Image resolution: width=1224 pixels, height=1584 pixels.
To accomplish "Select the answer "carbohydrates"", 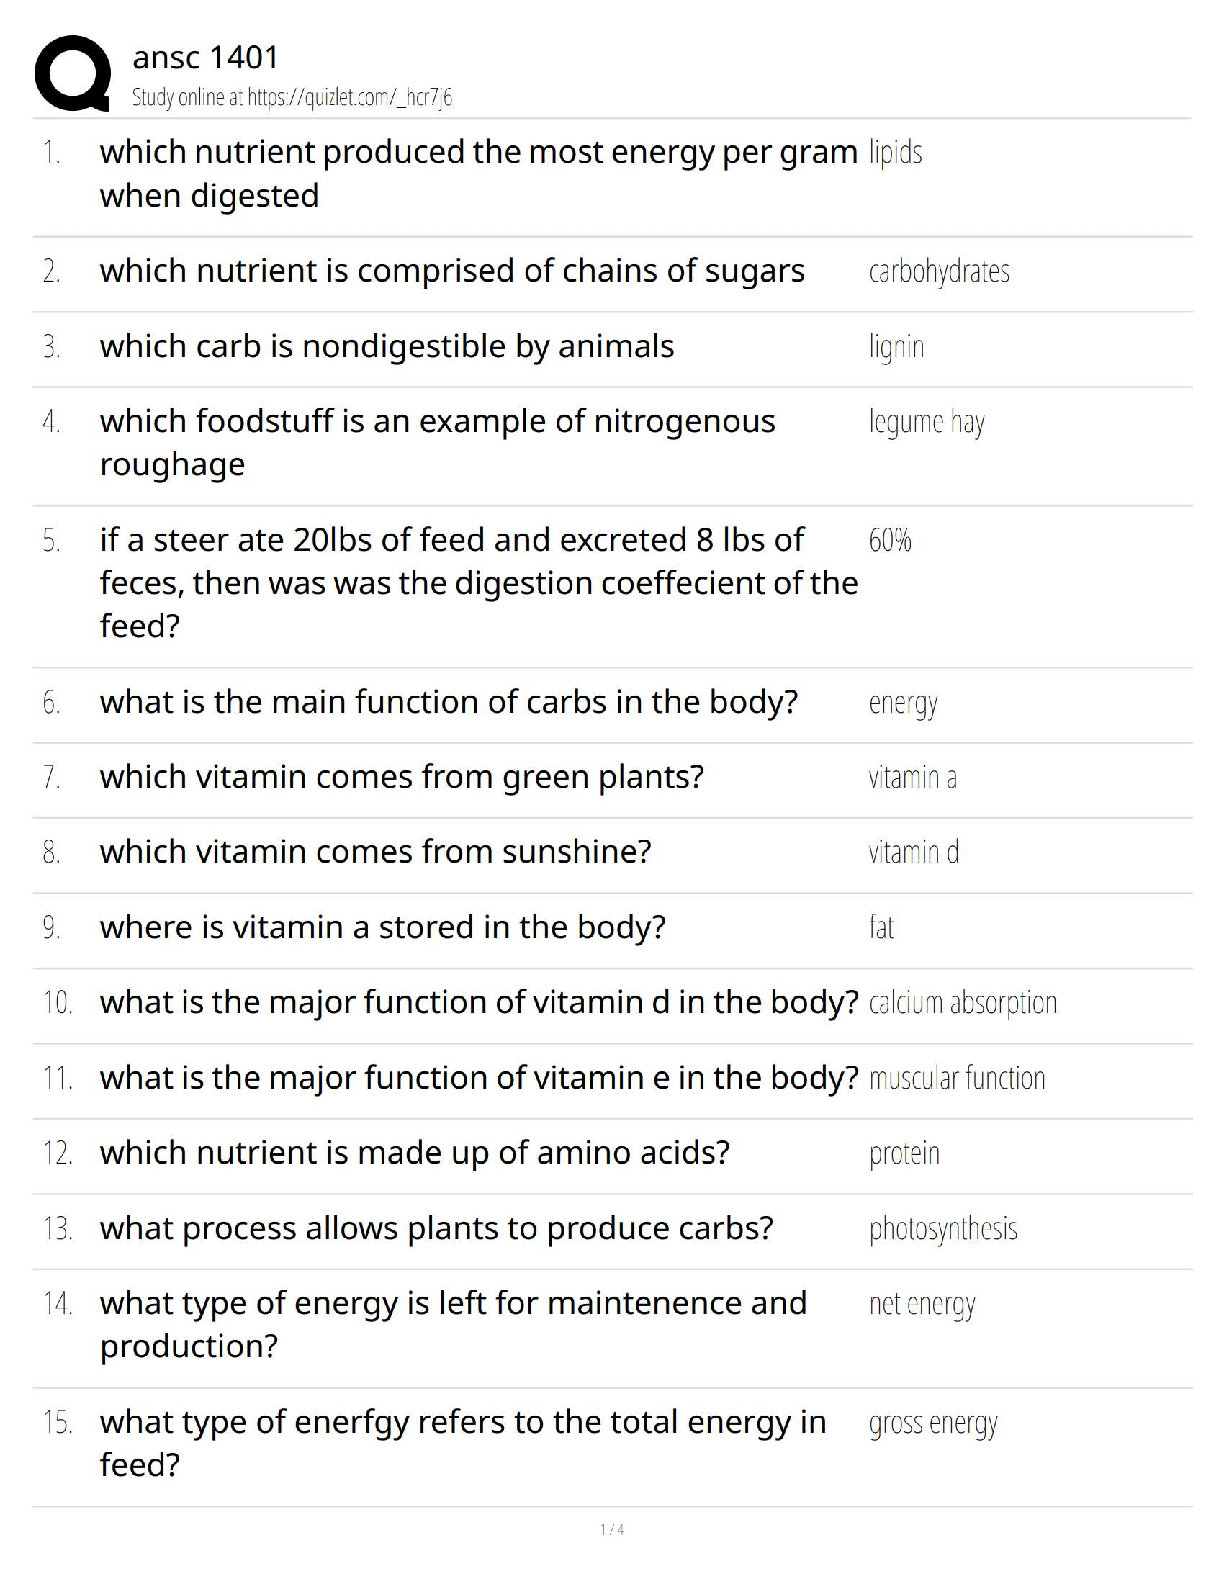I will [939, 272].
